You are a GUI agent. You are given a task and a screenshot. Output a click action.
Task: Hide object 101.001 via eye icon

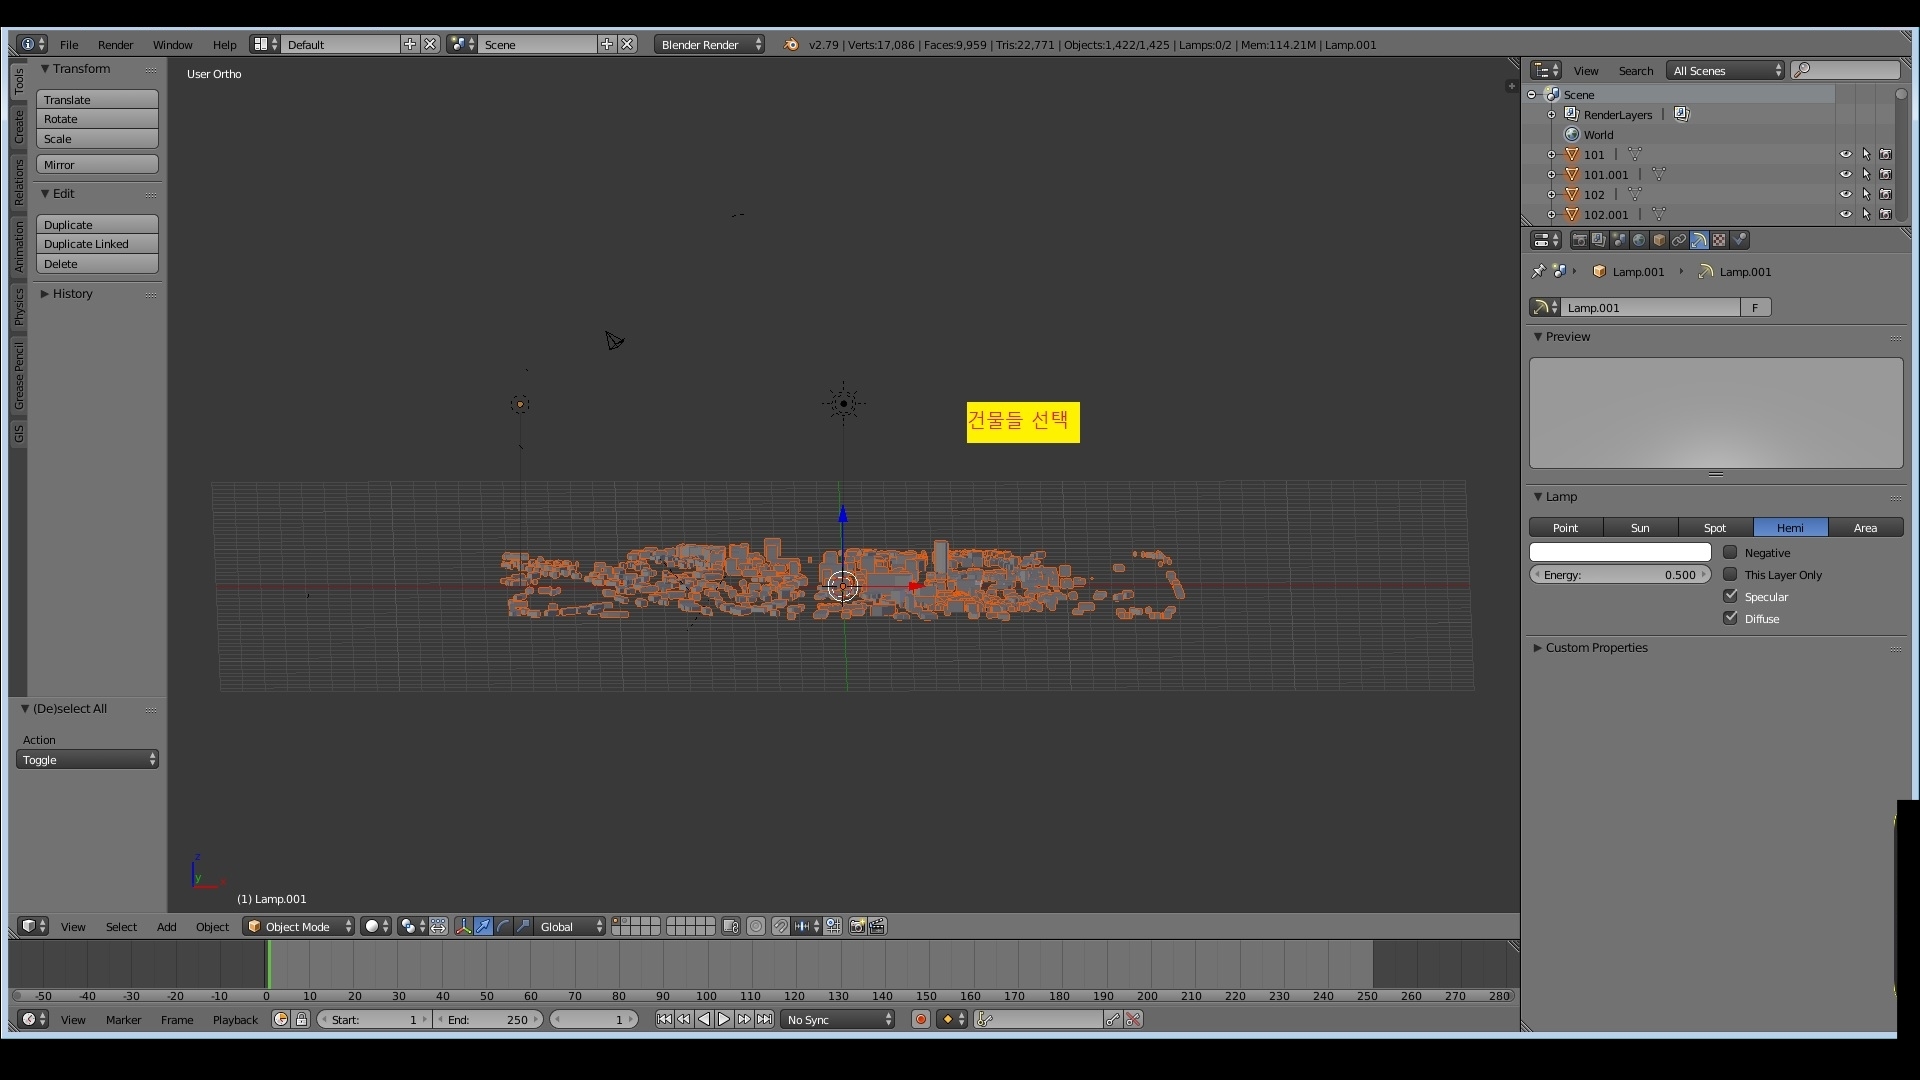(1846, 174)
